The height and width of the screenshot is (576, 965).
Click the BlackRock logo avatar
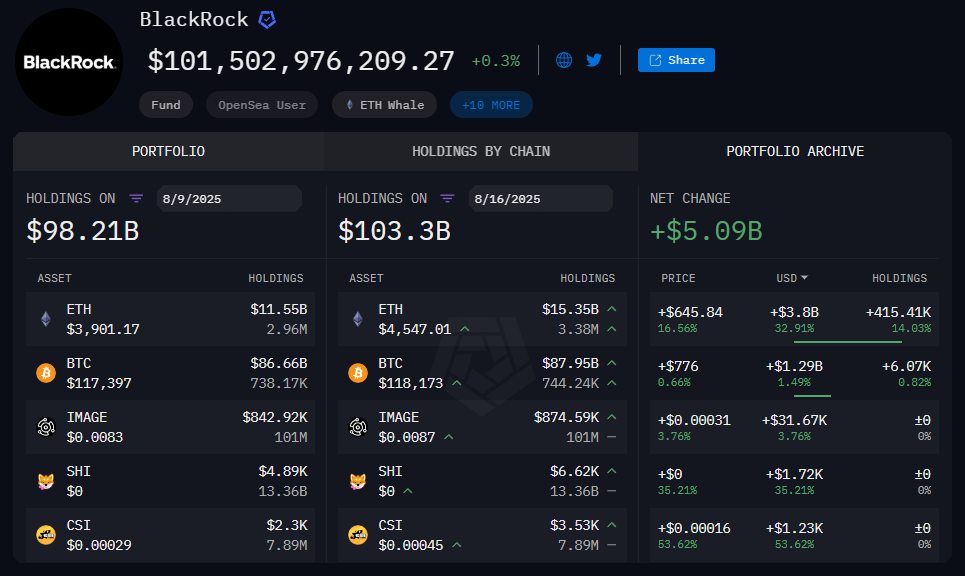pos(69,62)
